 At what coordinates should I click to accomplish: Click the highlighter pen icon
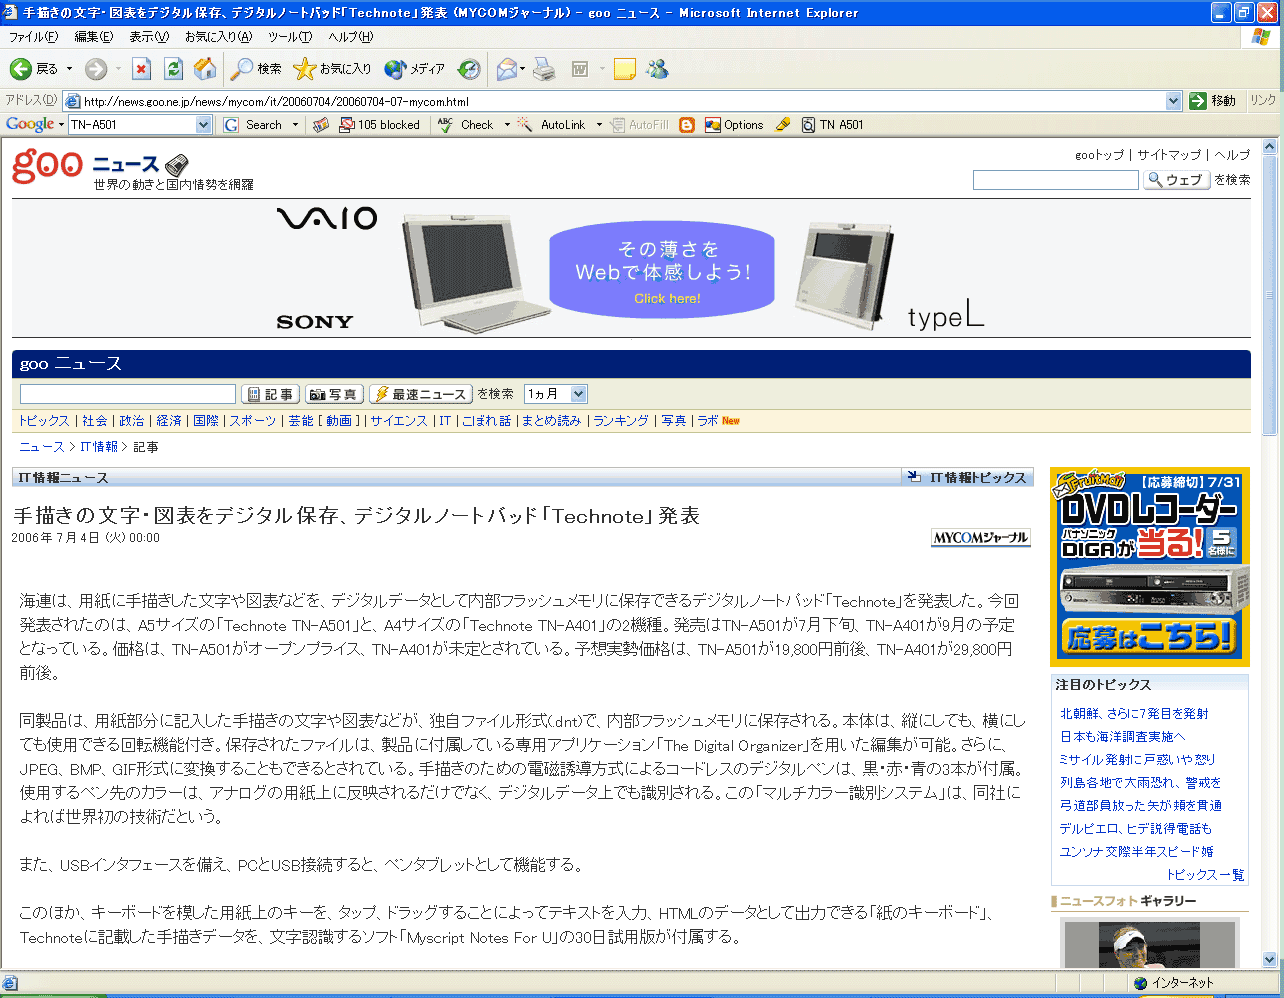coord(783,125)
